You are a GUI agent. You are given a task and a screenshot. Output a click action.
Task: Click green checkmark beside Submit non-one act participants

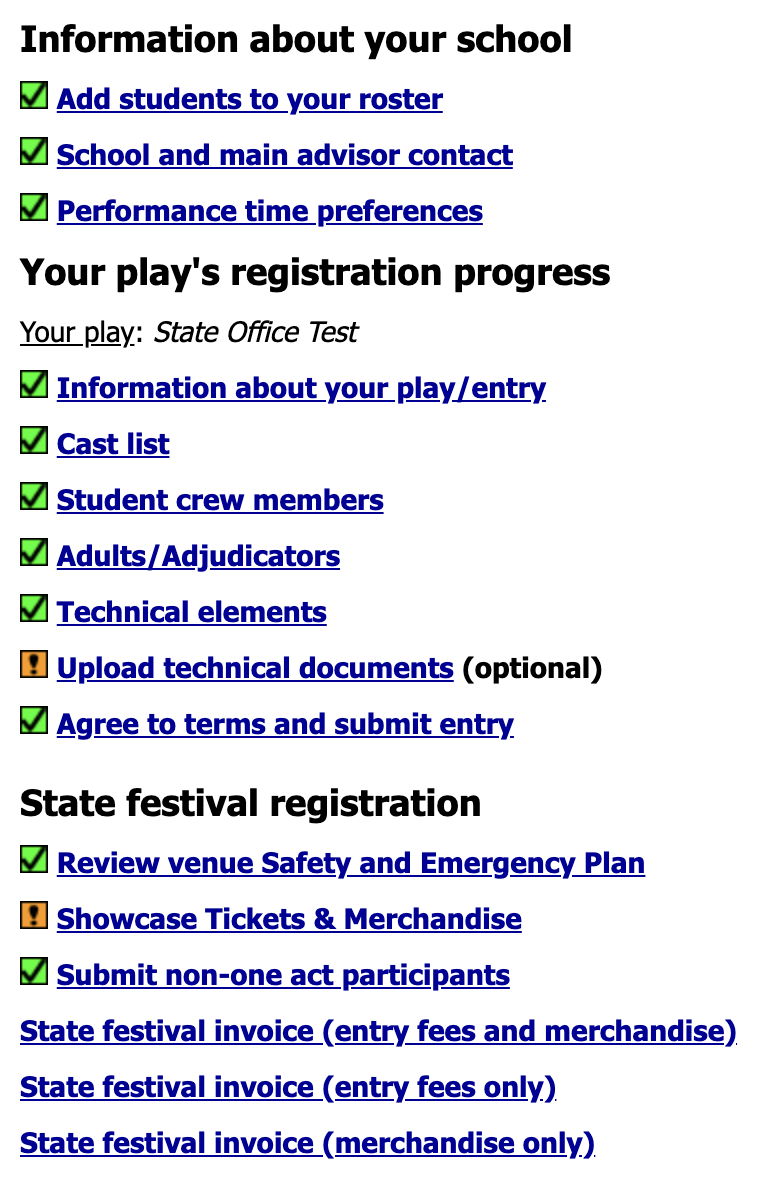click(34, 972)
